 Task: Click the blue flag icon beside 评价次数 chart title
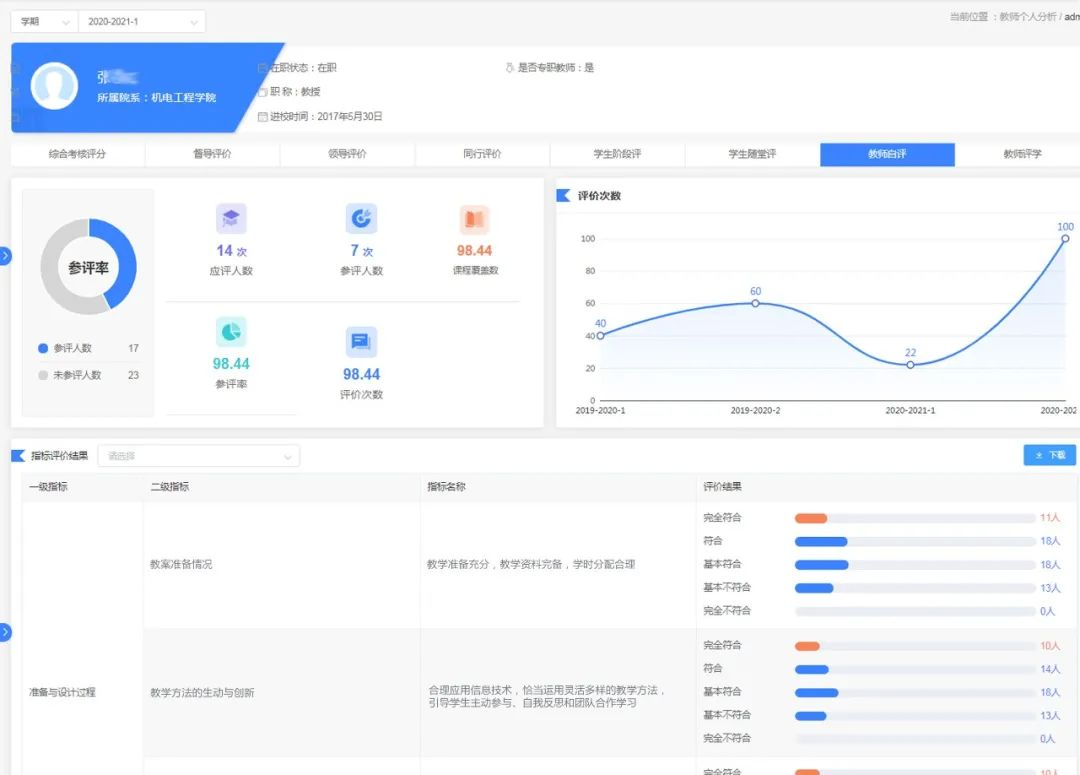[x=563, y=195]
